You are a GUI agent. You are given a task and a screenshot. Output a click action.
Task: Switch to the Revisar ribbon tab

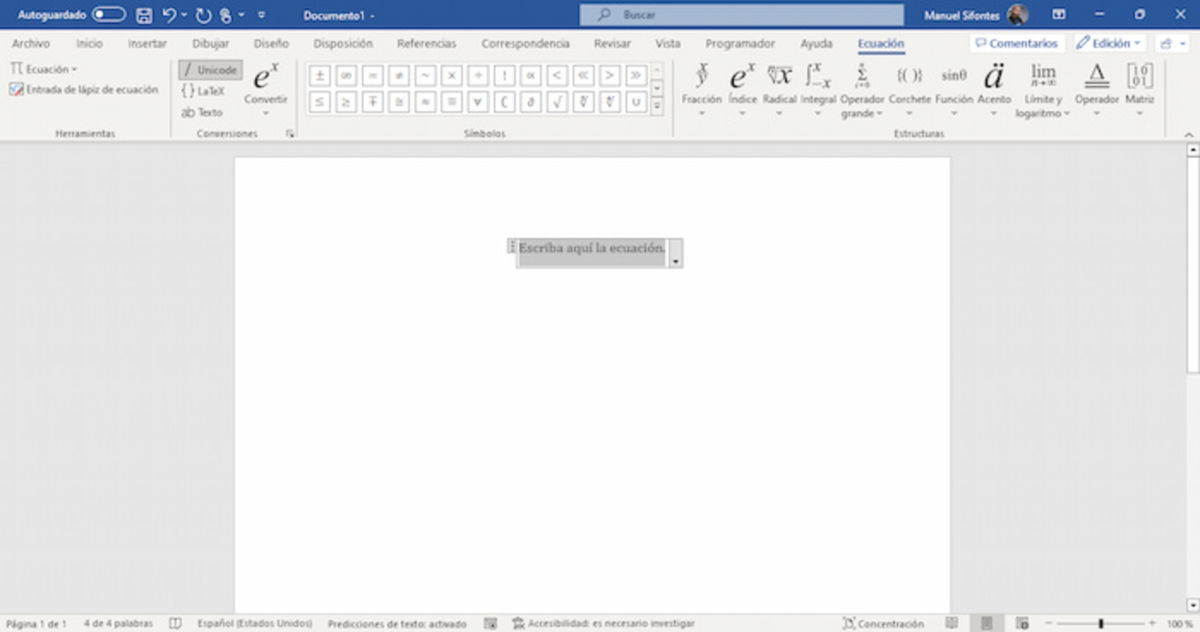[611, 43]
